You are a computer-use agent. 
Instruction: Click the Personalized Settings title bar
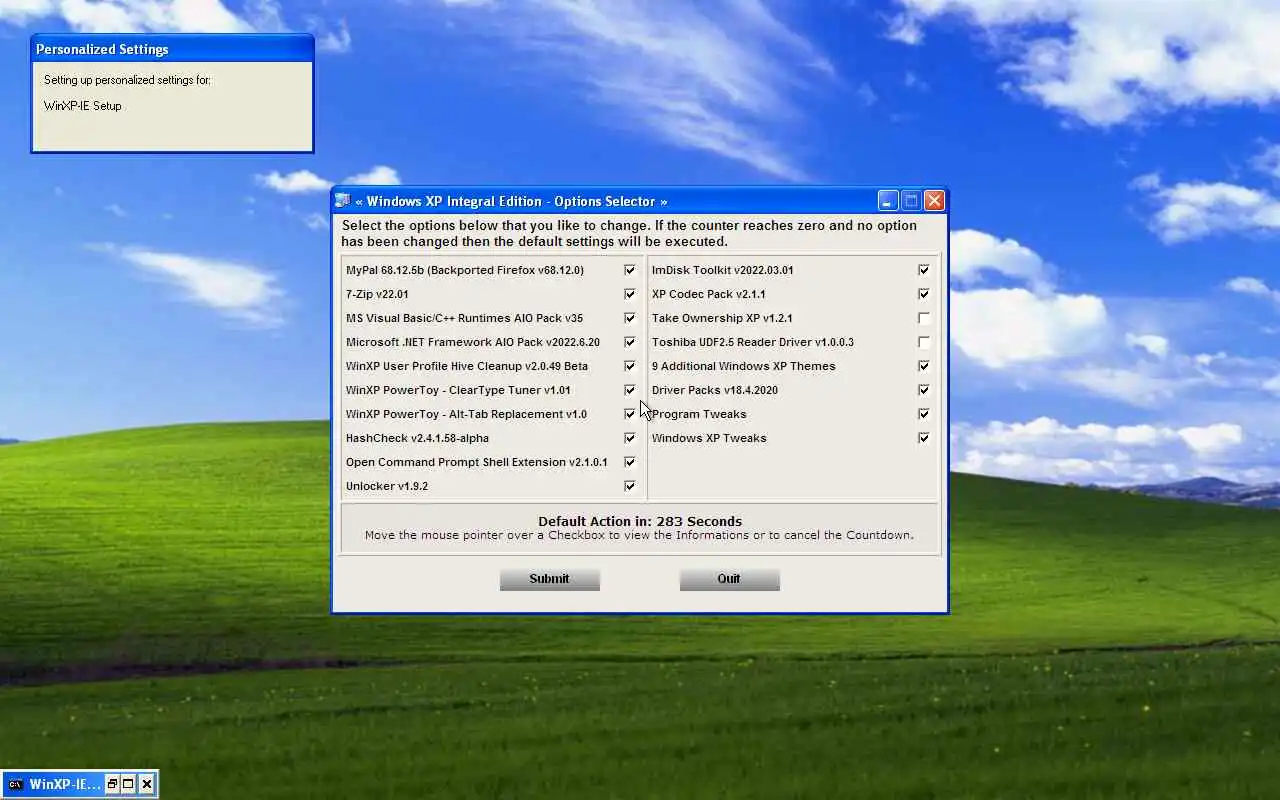(x=172, y=49)
